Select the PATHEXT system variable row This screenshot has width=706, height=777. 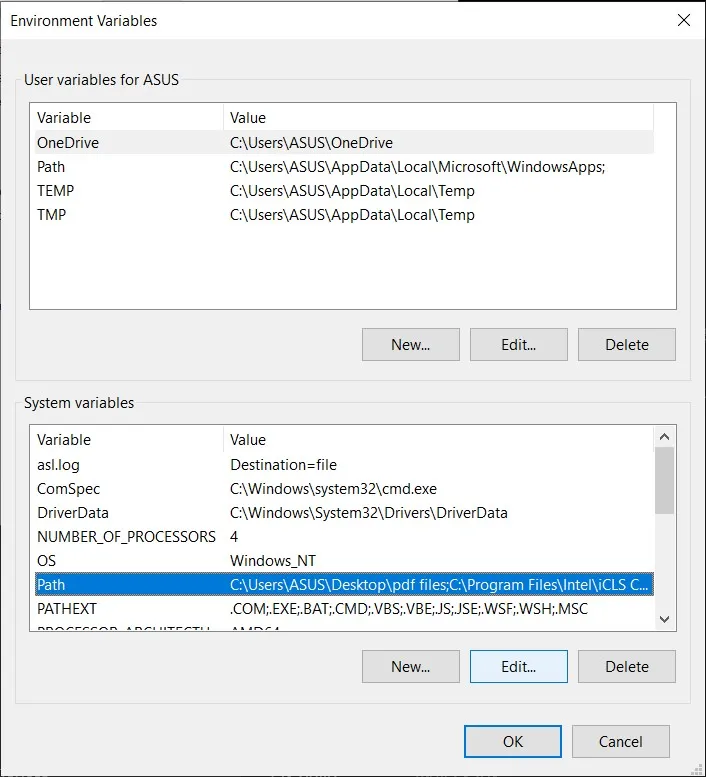(67, 608)
